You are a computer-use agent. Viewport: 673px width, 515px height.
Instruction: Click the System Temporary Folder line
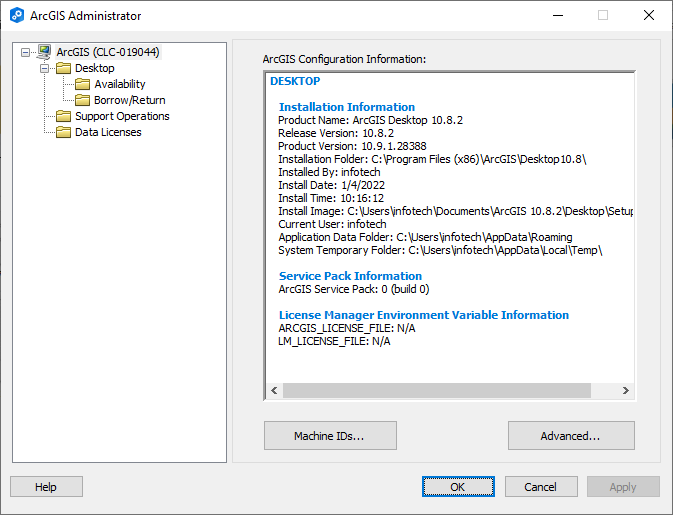(x=440, y=250)
